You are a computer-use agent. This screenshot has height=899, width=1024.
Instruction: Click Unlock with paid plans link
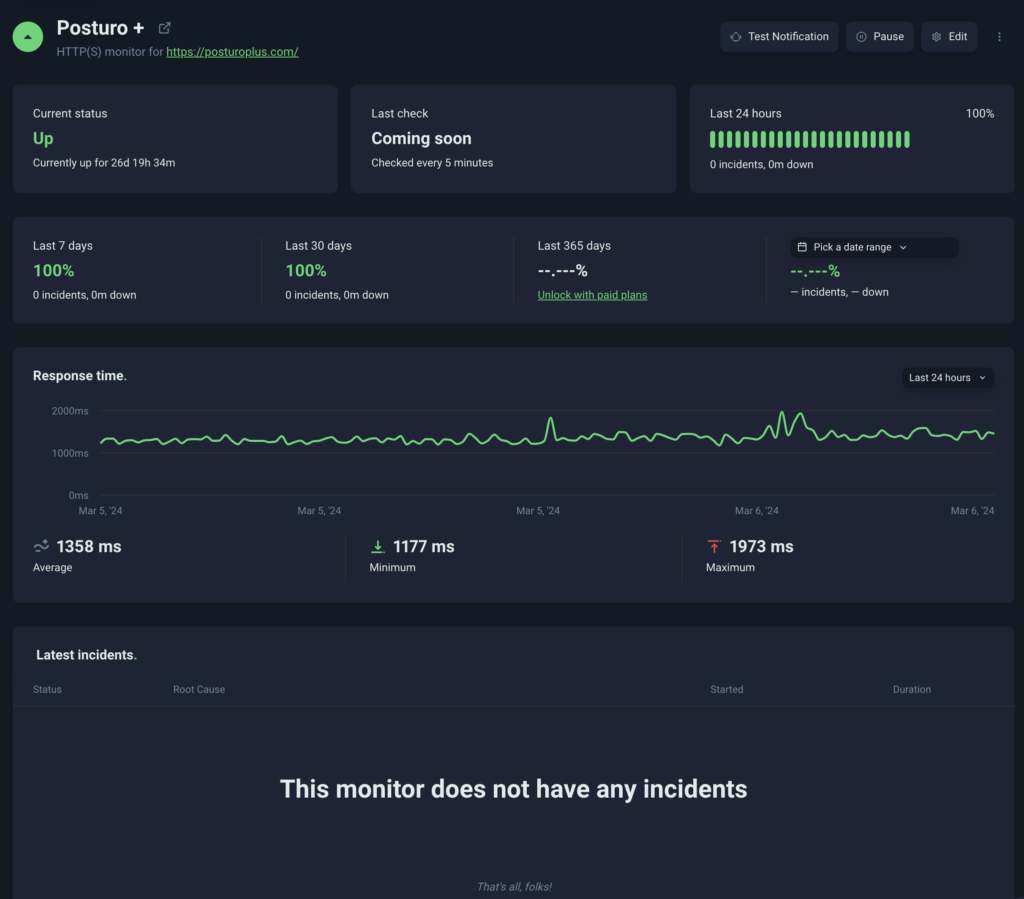click(592, 295)
